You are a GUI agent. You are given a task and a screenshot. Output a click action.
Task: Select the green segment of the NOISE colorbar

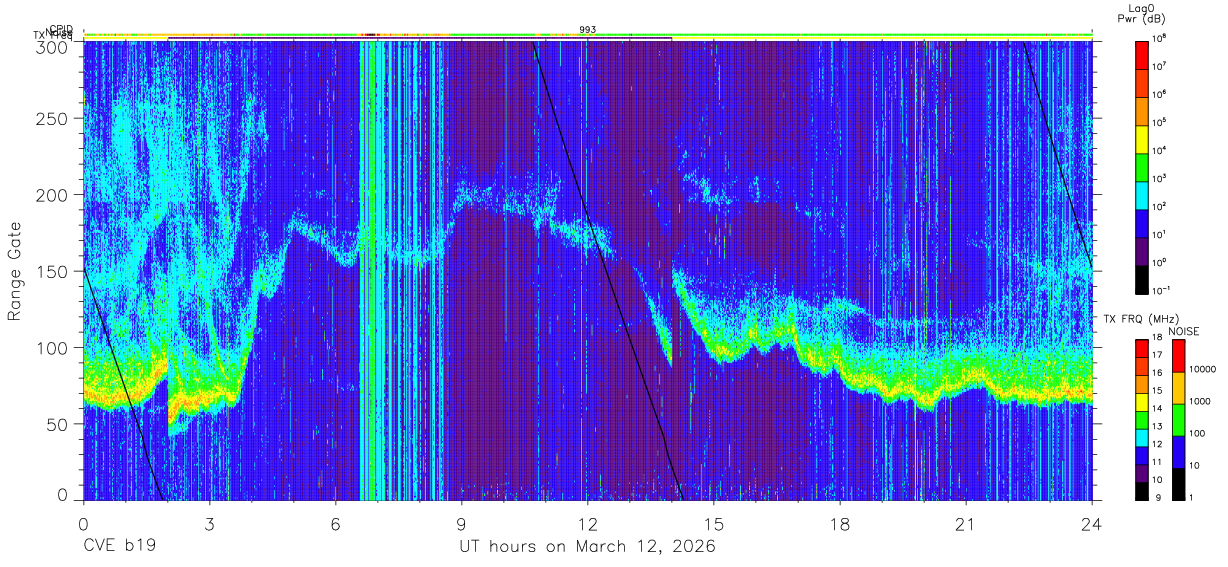(x=1179, y=420)
